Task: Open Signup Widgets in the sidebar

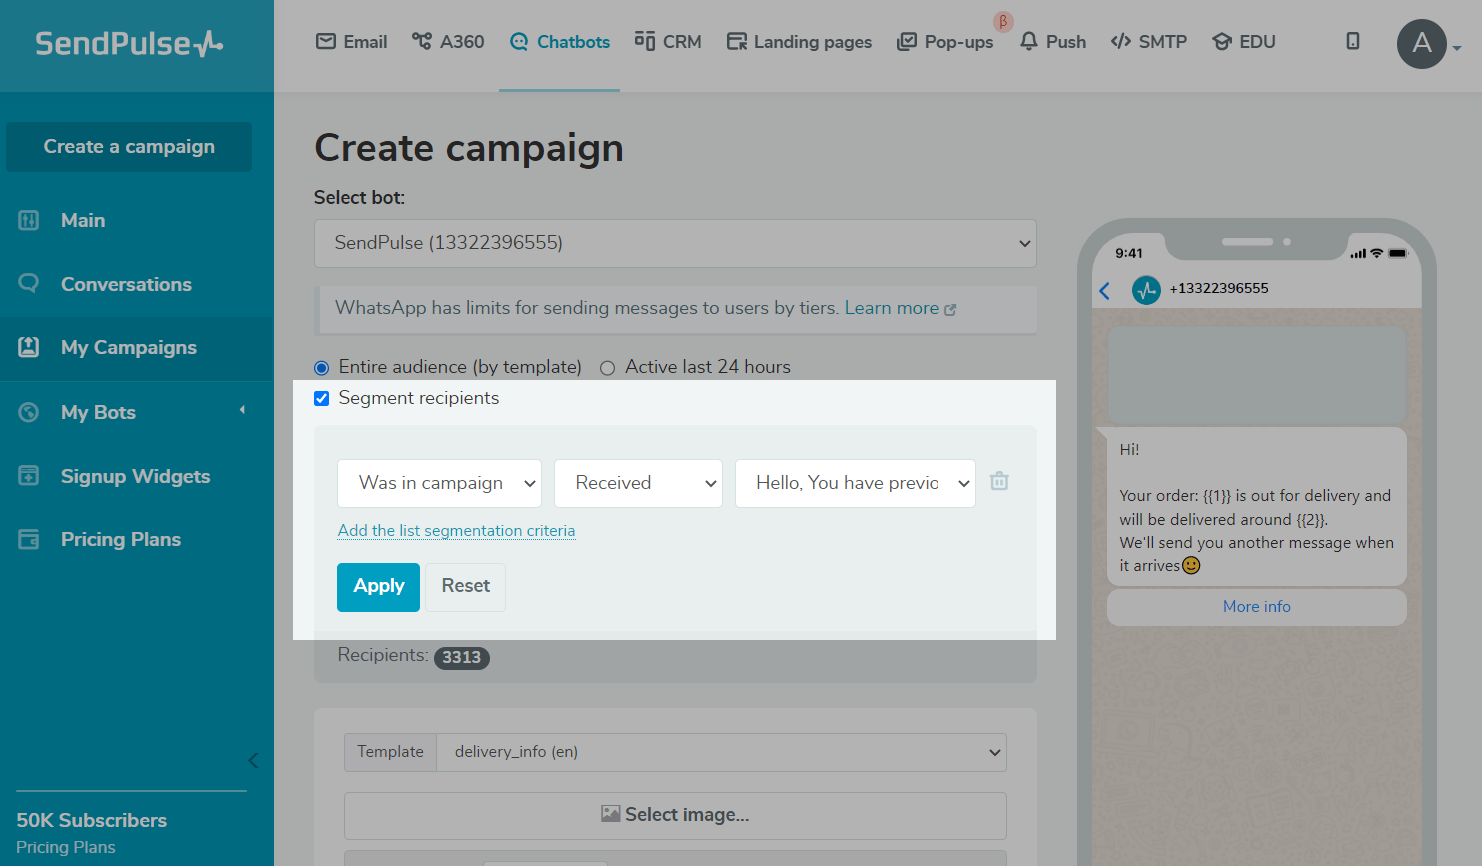Action: pyautogui.click(x=135, y=476)
